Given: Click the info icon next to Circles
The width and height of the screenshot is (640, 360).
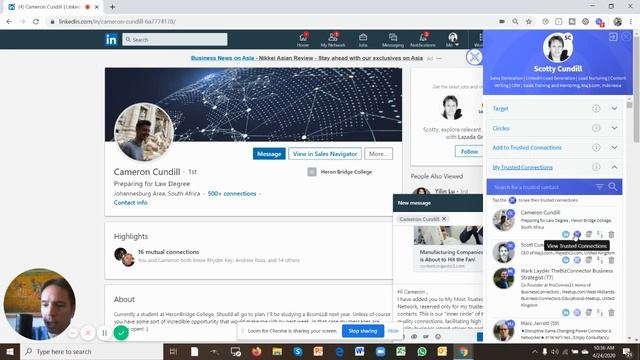Looking at the screenshot, I should coord(596,128).
